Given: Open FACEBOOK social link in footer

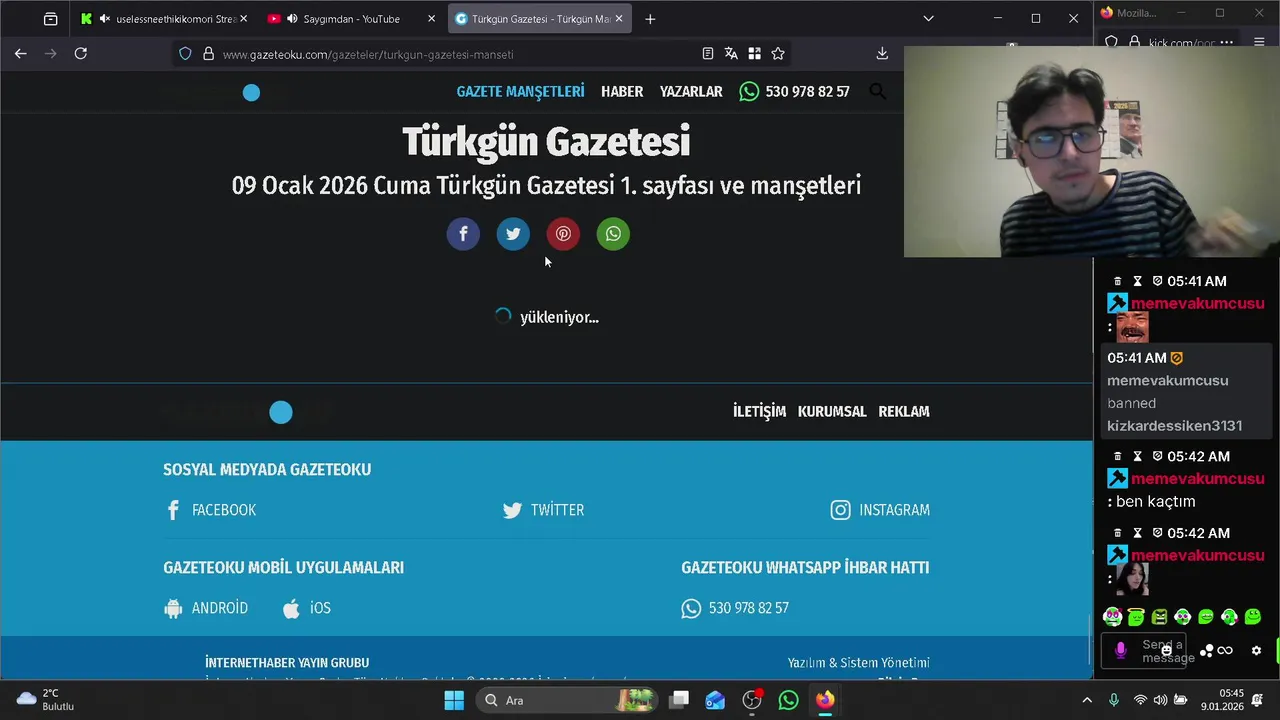Looking at the screenshot, I should 210,510.
